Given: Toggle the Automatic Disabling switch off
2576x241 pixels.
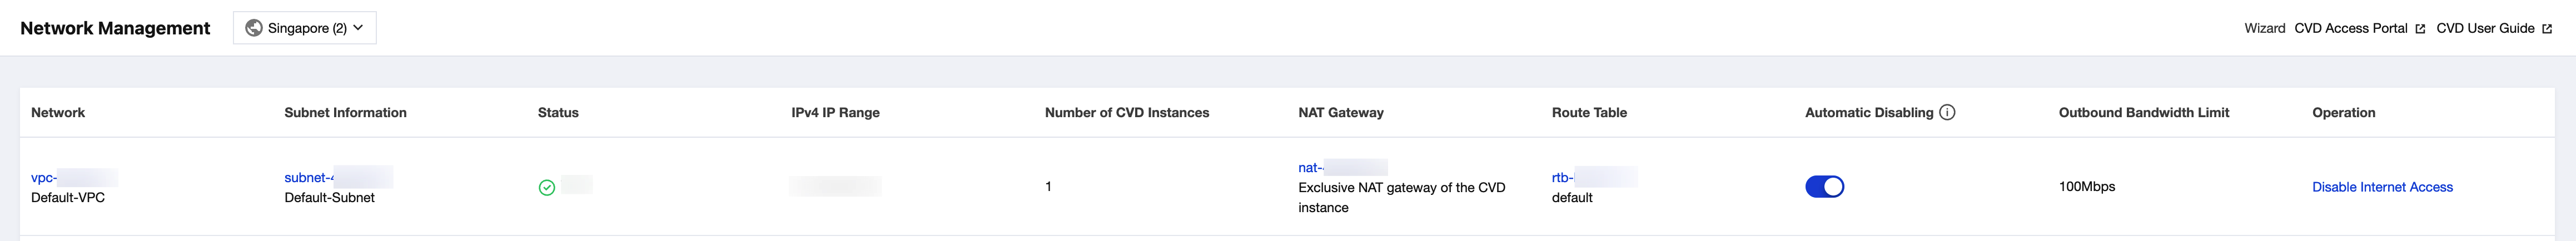Looking at the screenshot, I should [x=1824, y=187].
